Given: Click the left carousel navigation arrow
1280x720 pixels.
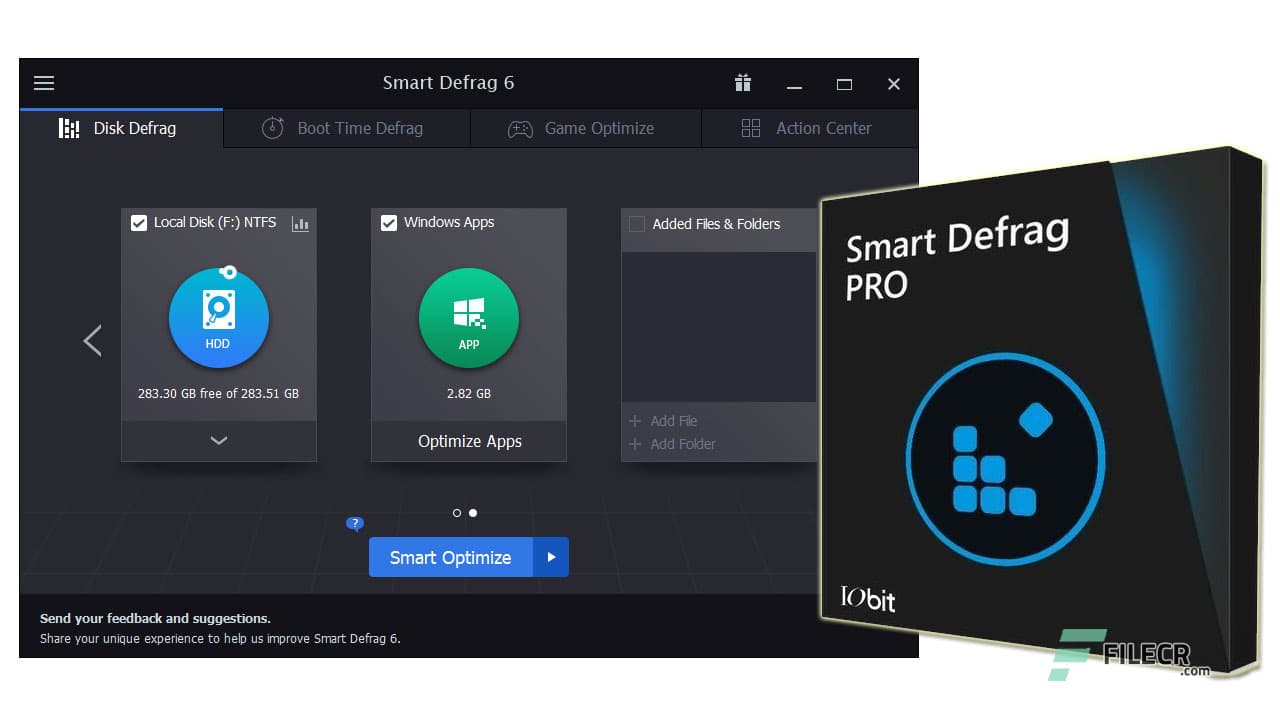Looking at the screenshot, I should tap(92, 340).
